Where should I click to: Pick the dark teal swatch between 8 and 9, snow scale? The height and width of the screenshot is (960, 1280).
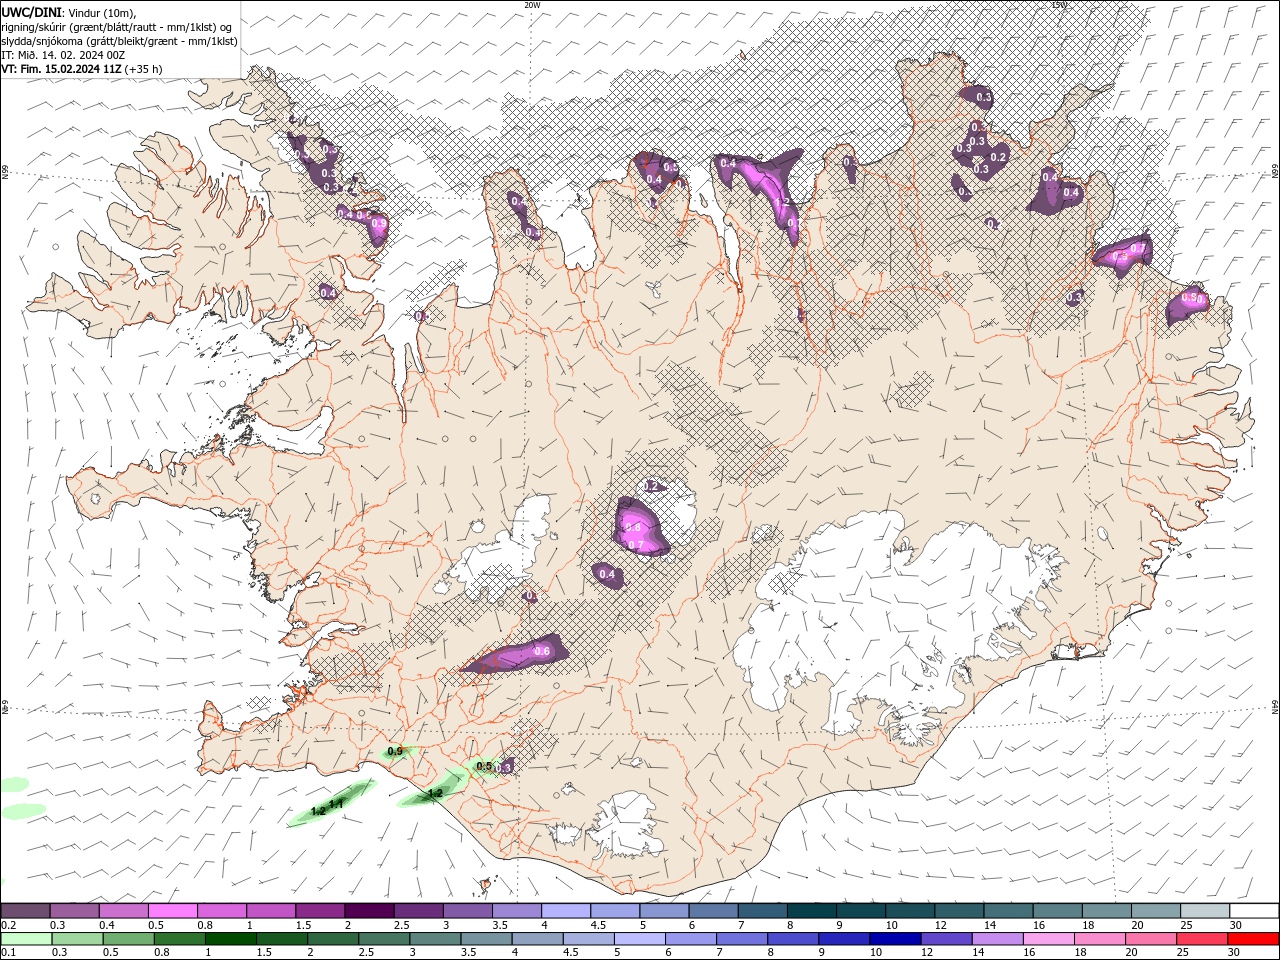(x=810, y=911)
